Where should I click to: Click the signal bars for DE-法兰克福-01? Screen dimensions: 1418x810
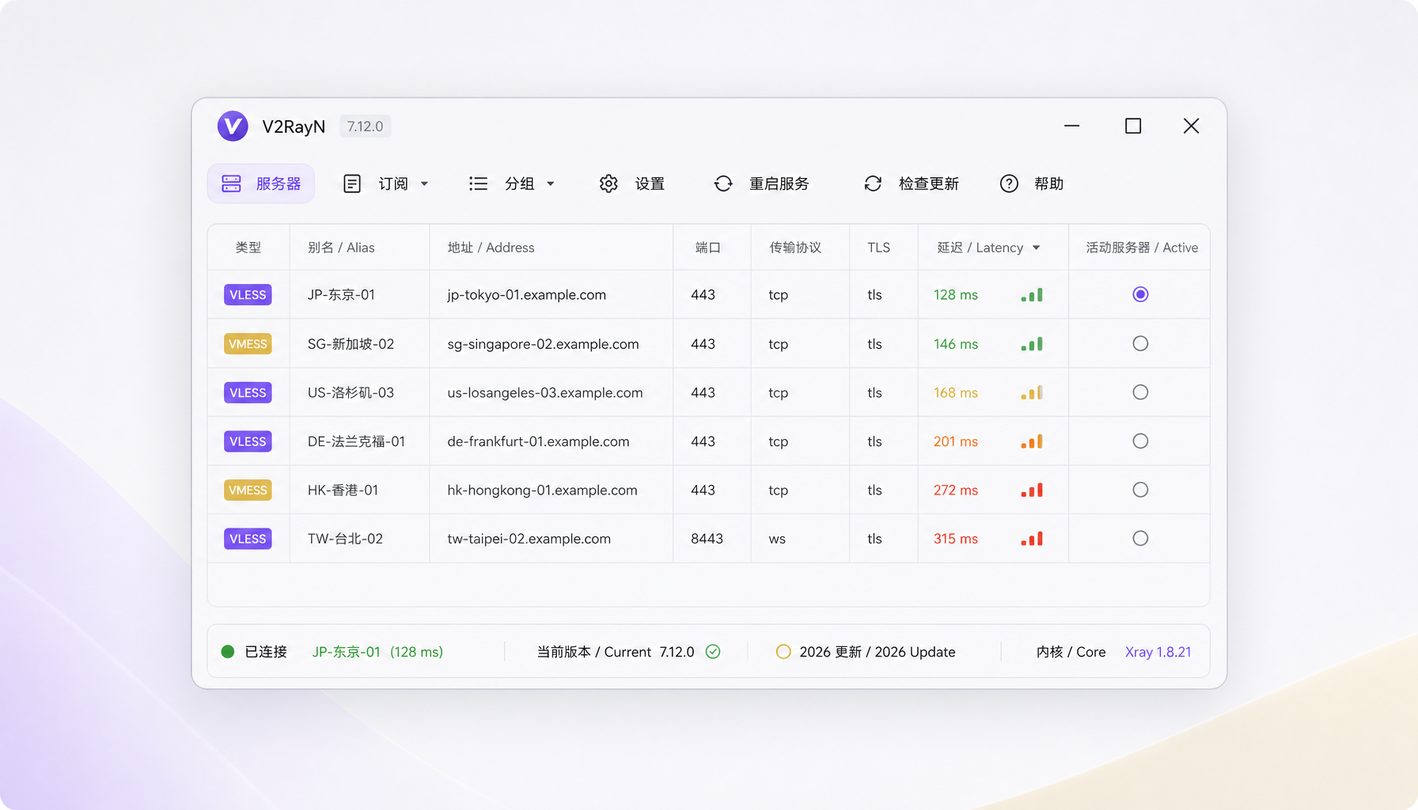[x=1032, y=441]
